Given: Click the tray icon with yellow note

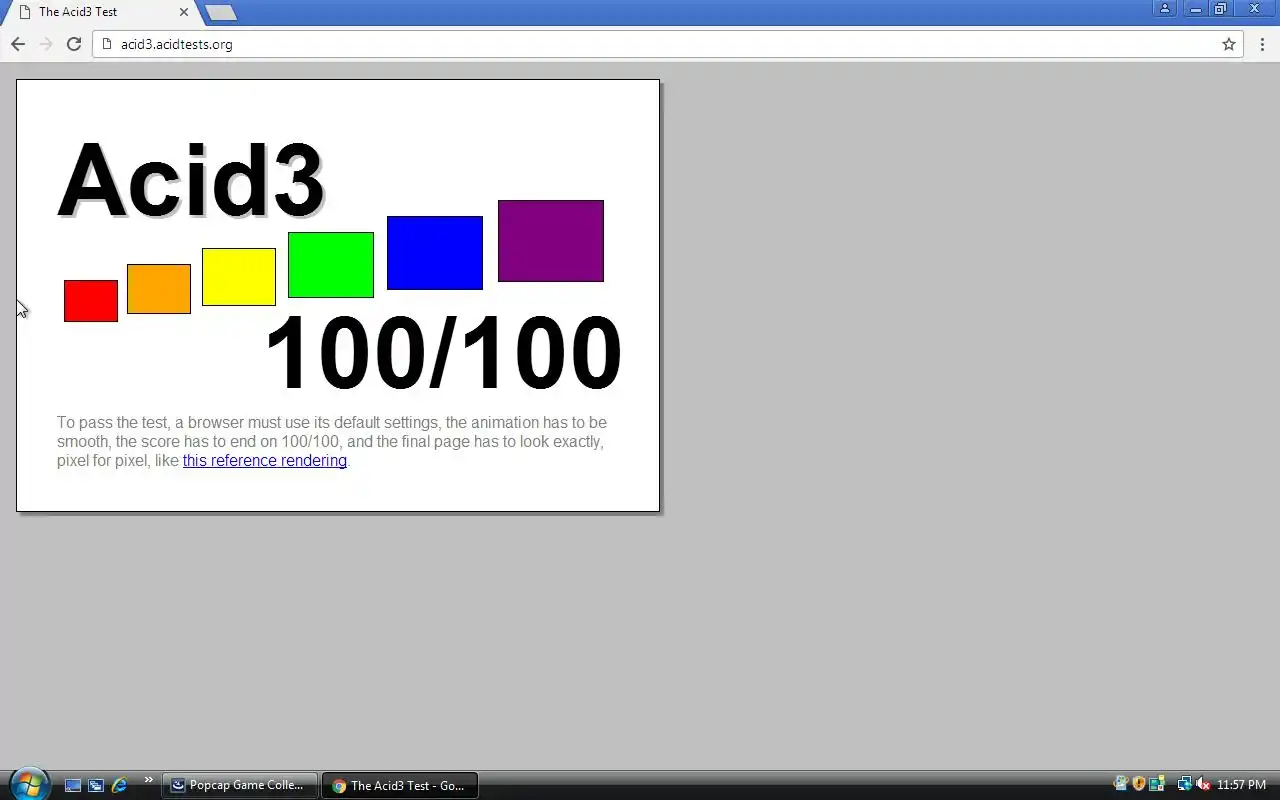Looking at the screenshot, I should (1157, 785).
